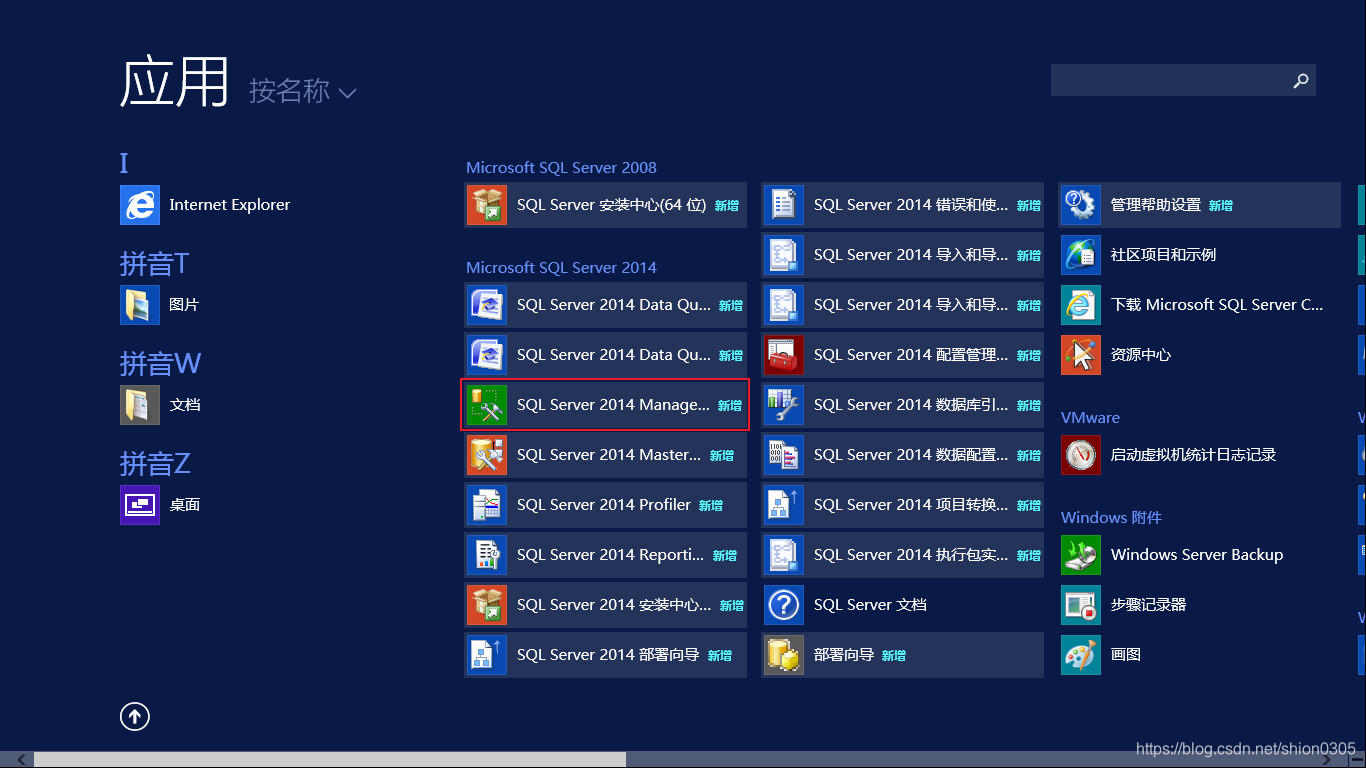Click the 拼音T group heading
1366x768 pixels.
(155, 263)
